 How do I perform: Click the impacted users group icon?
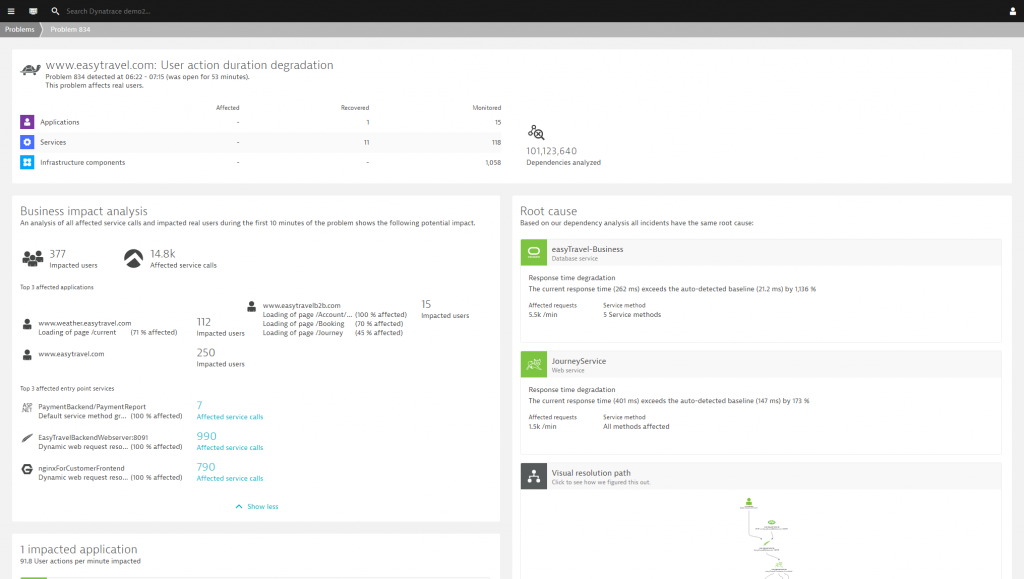point(33,258)
